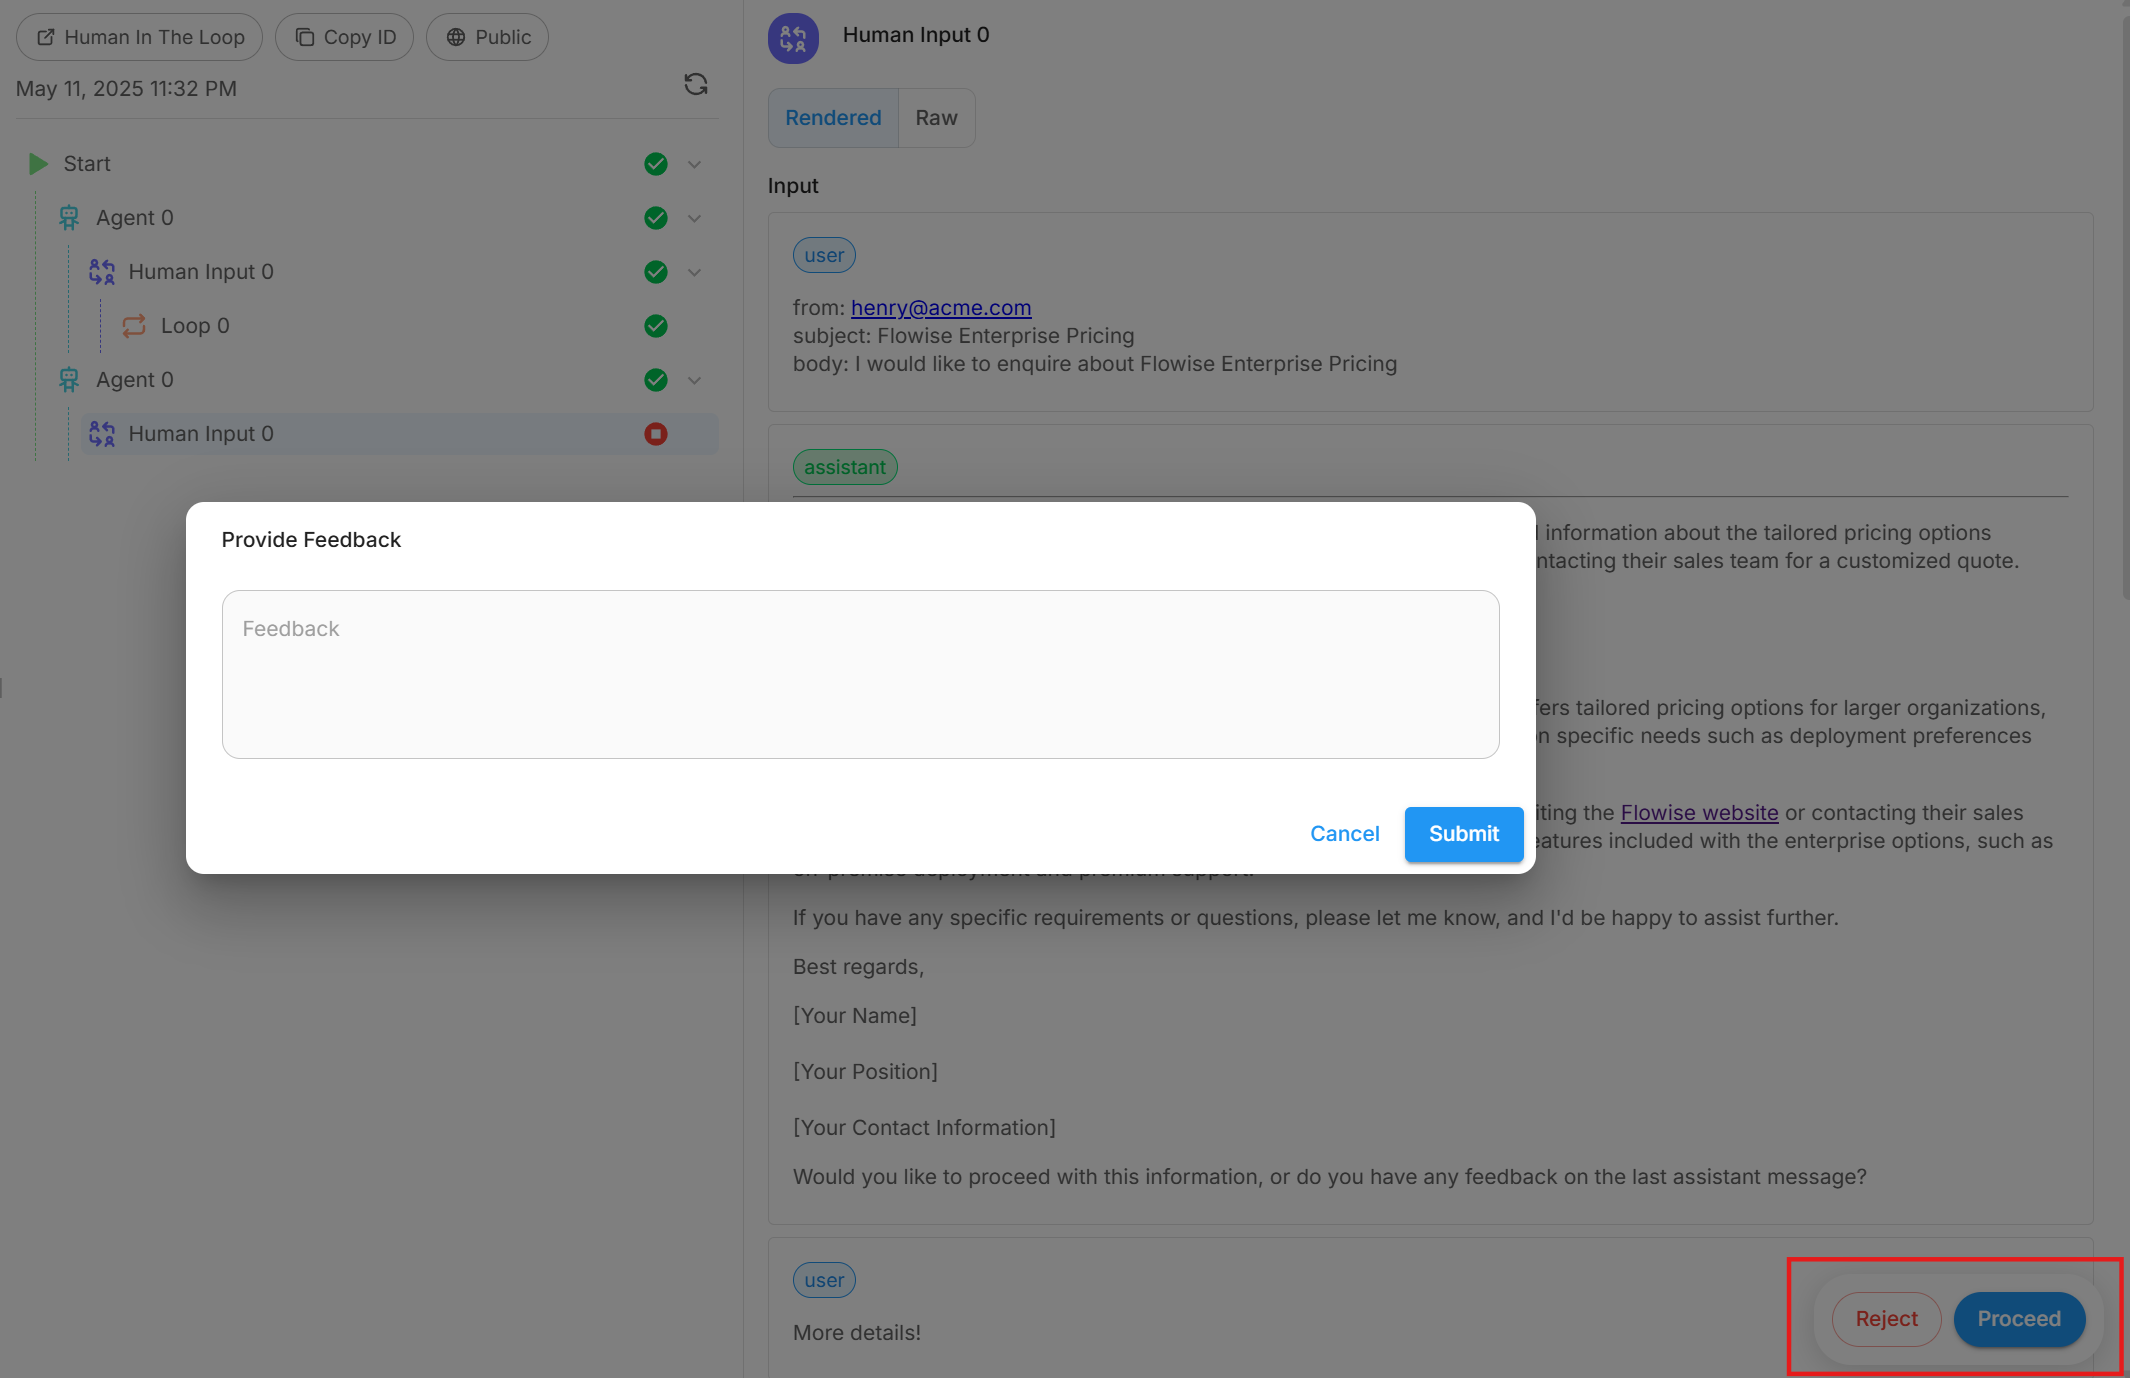Click the second Agent 0 robot icon
The image size is (2130, 1378).
[69, 380]
